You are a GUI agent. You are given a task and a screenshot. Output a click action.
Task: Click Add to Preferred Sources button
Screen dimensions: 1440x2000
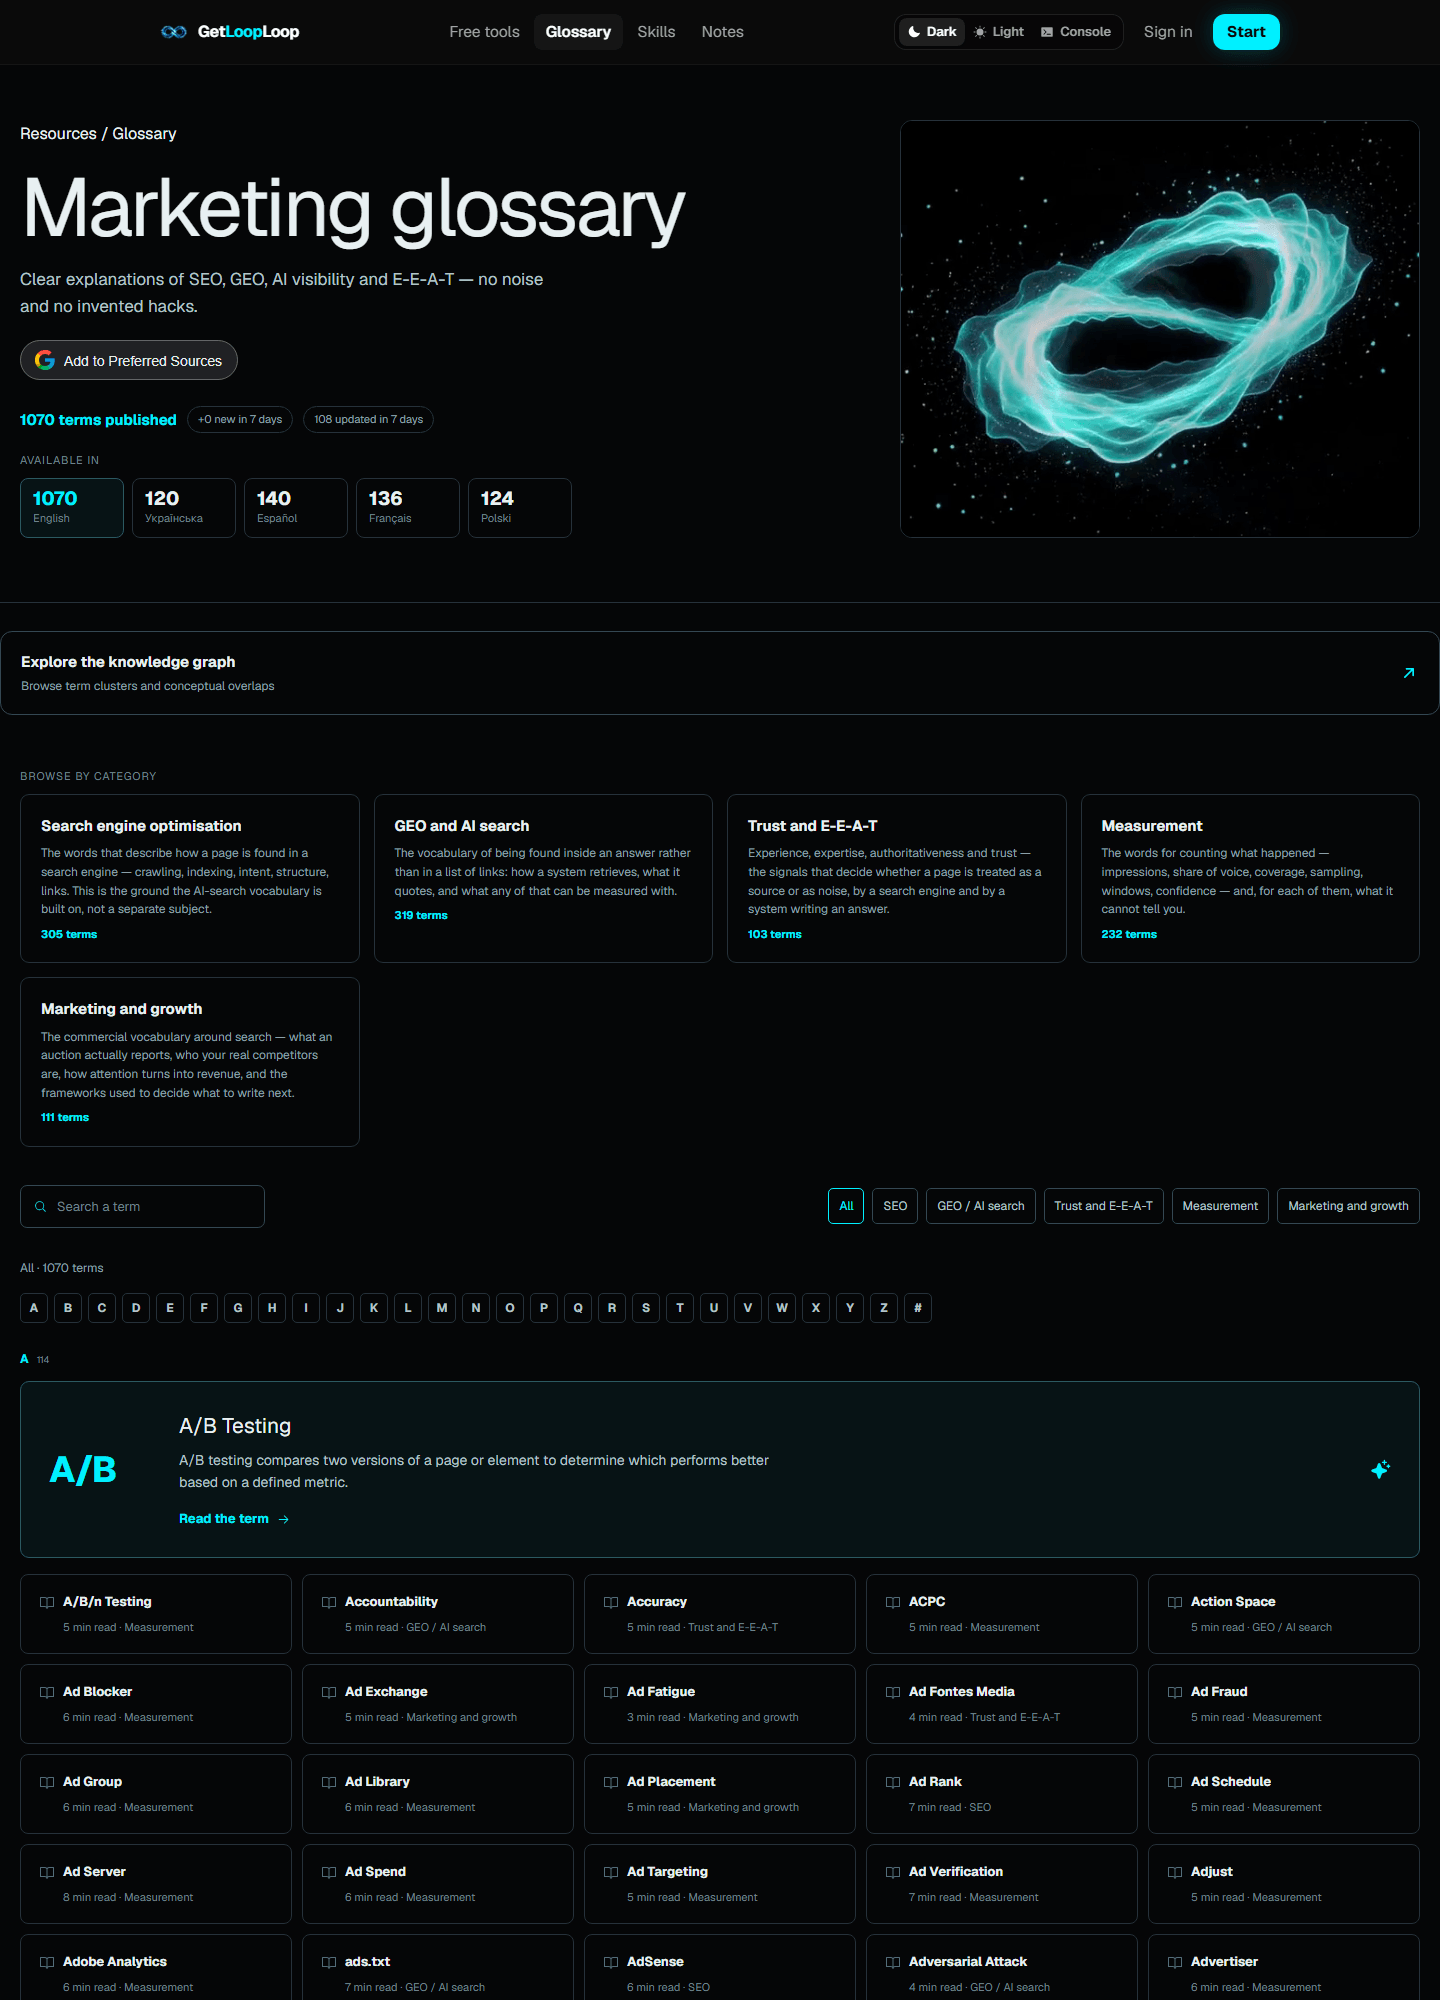click(129, 360)
